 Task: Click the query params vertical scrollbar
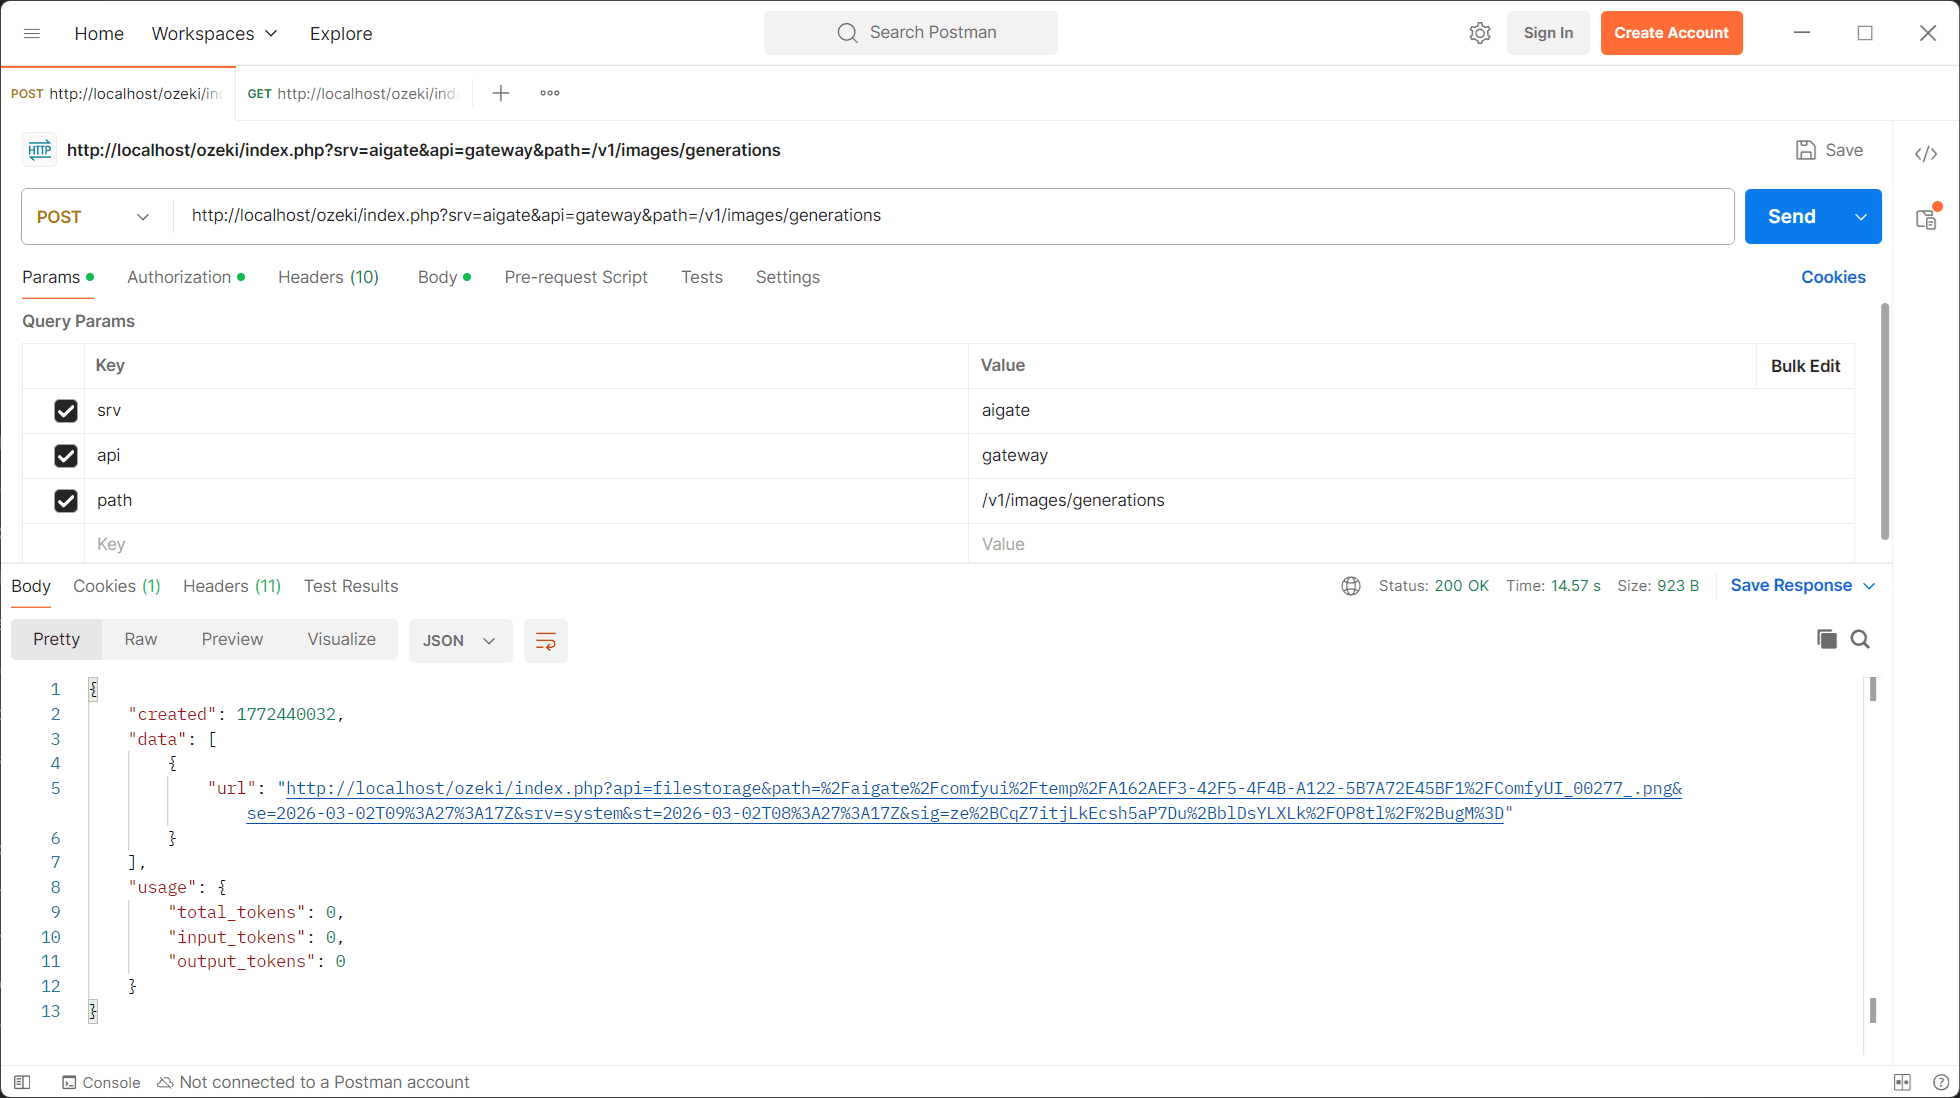(x=1885, y=421)
